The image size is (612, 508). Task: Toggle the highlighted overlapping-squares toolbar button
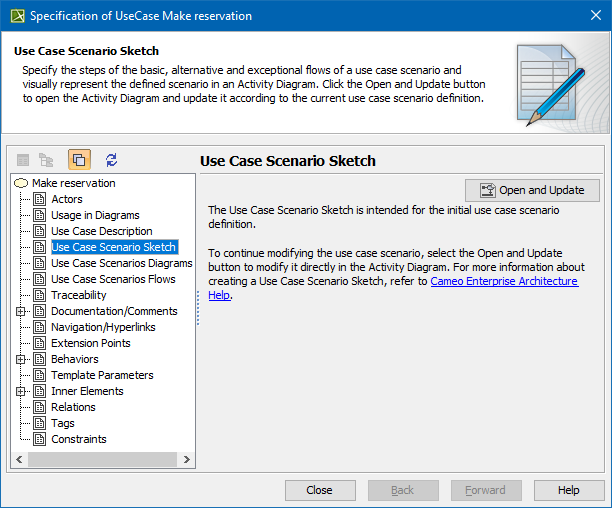pyautogui.click(x=79, y=159)
